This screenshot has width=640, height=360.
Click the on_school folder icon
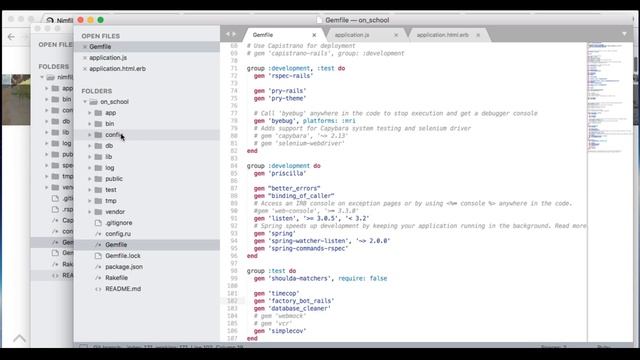[x=93, y=102]
